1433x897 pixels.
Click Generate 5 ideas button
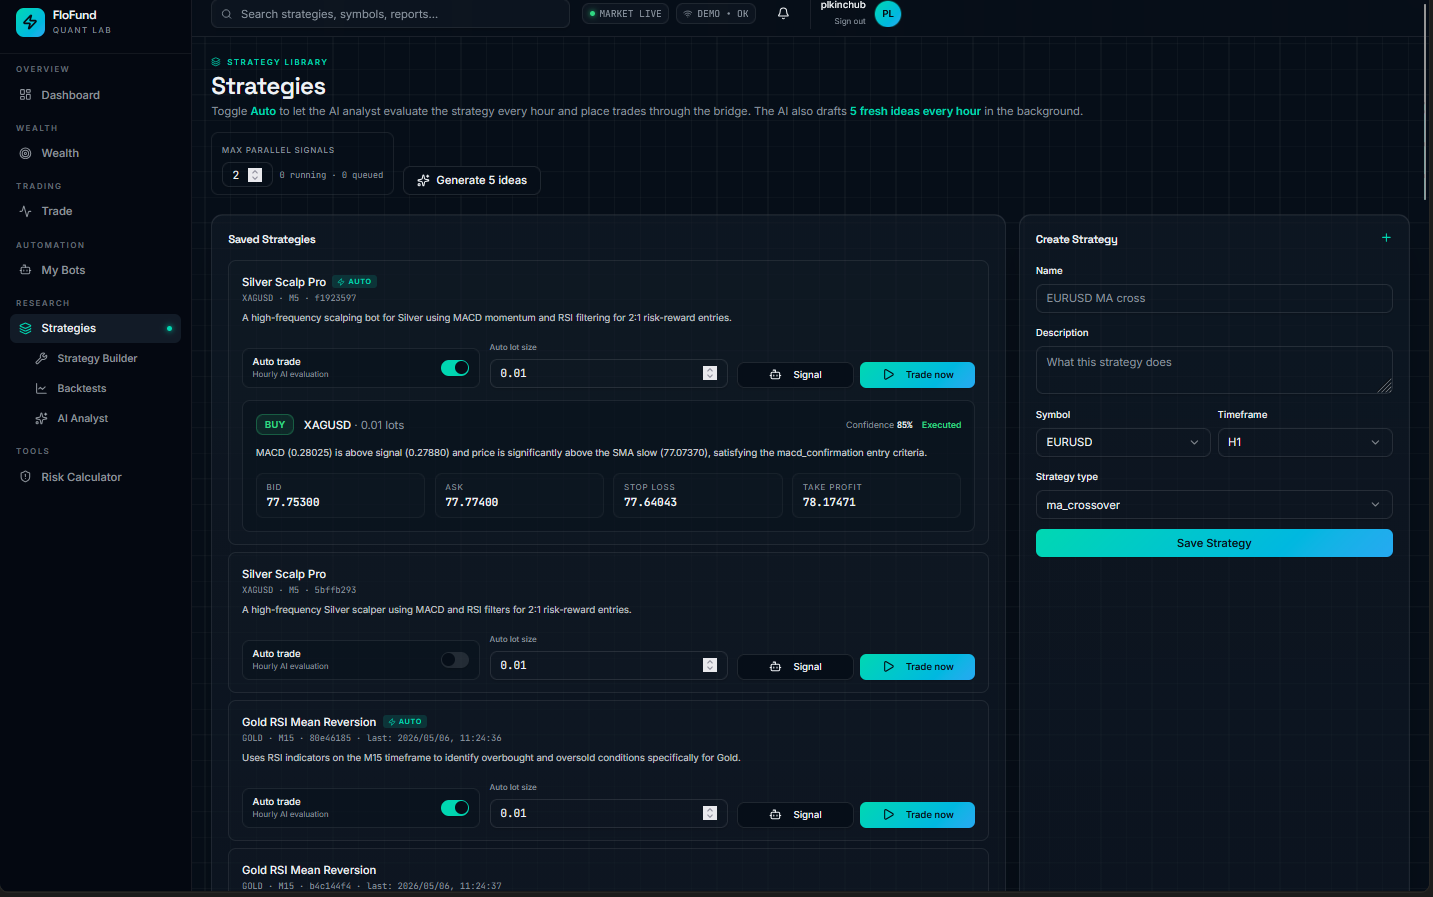pos(472,180)
